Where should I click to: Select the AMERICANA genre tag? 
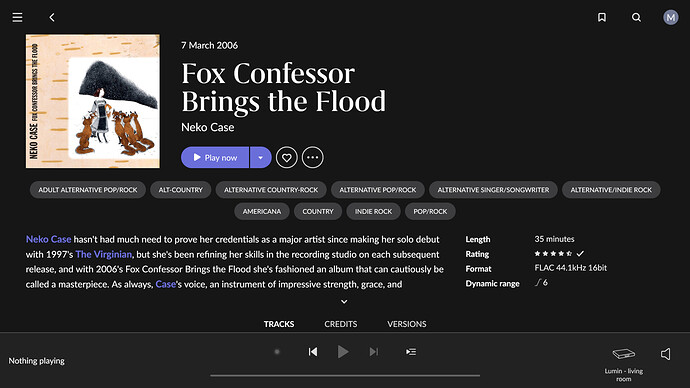pos(261,212)
